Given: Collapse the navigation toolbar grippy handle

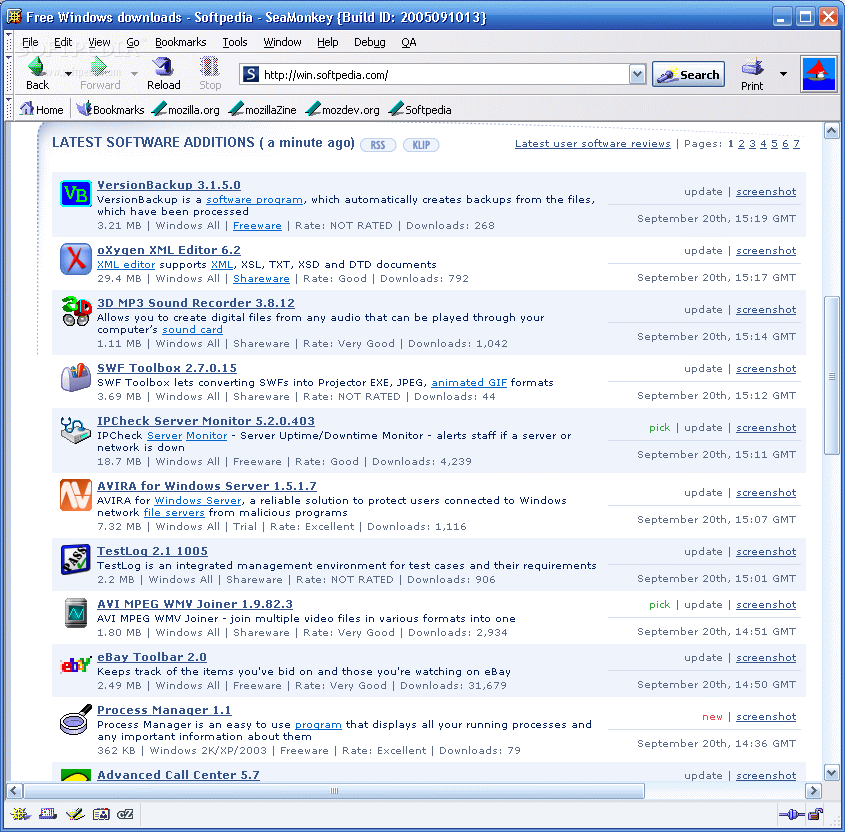Looking at the screenshot, I should coord(8,74).
